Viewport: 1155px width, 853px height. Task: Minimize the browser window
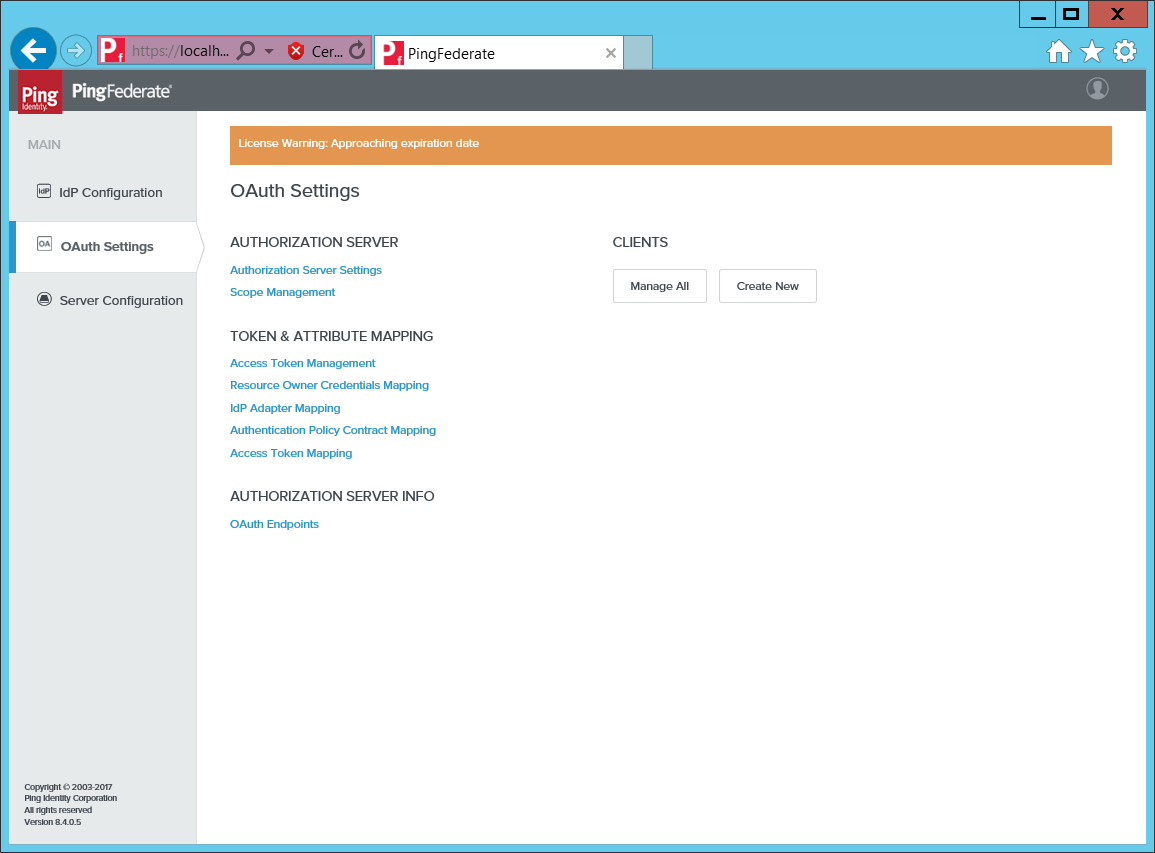1038,15
